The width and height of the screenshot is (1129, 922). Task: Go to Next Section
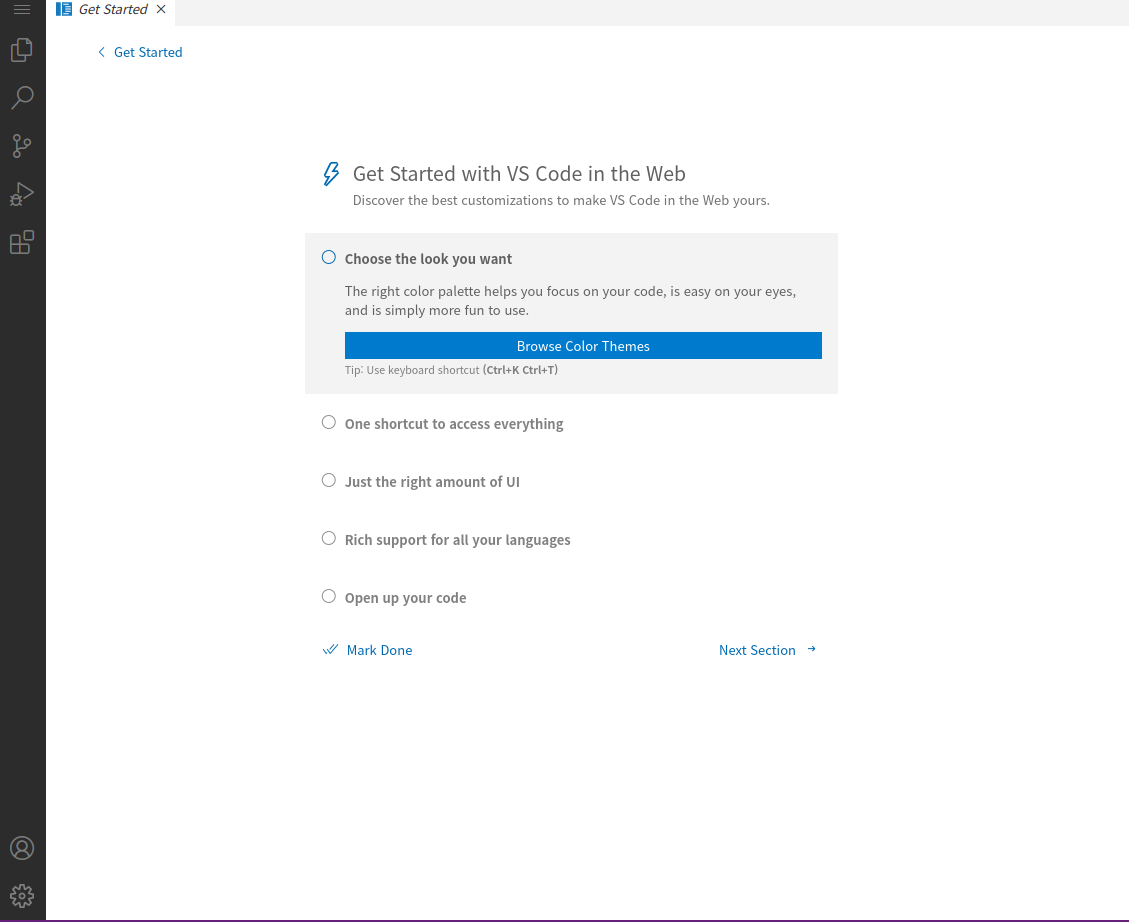(757, 650)
